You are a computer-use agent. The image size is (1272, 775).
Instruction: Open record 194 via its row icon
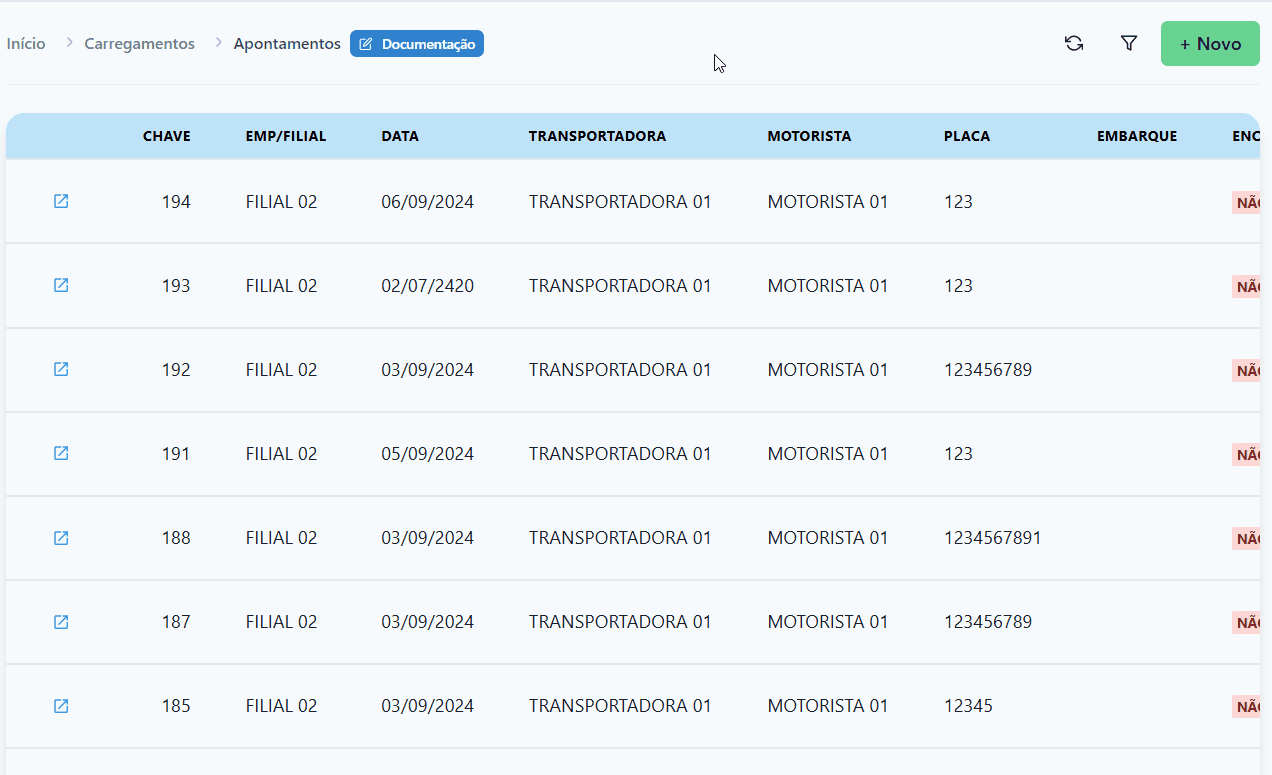(61, 201)
